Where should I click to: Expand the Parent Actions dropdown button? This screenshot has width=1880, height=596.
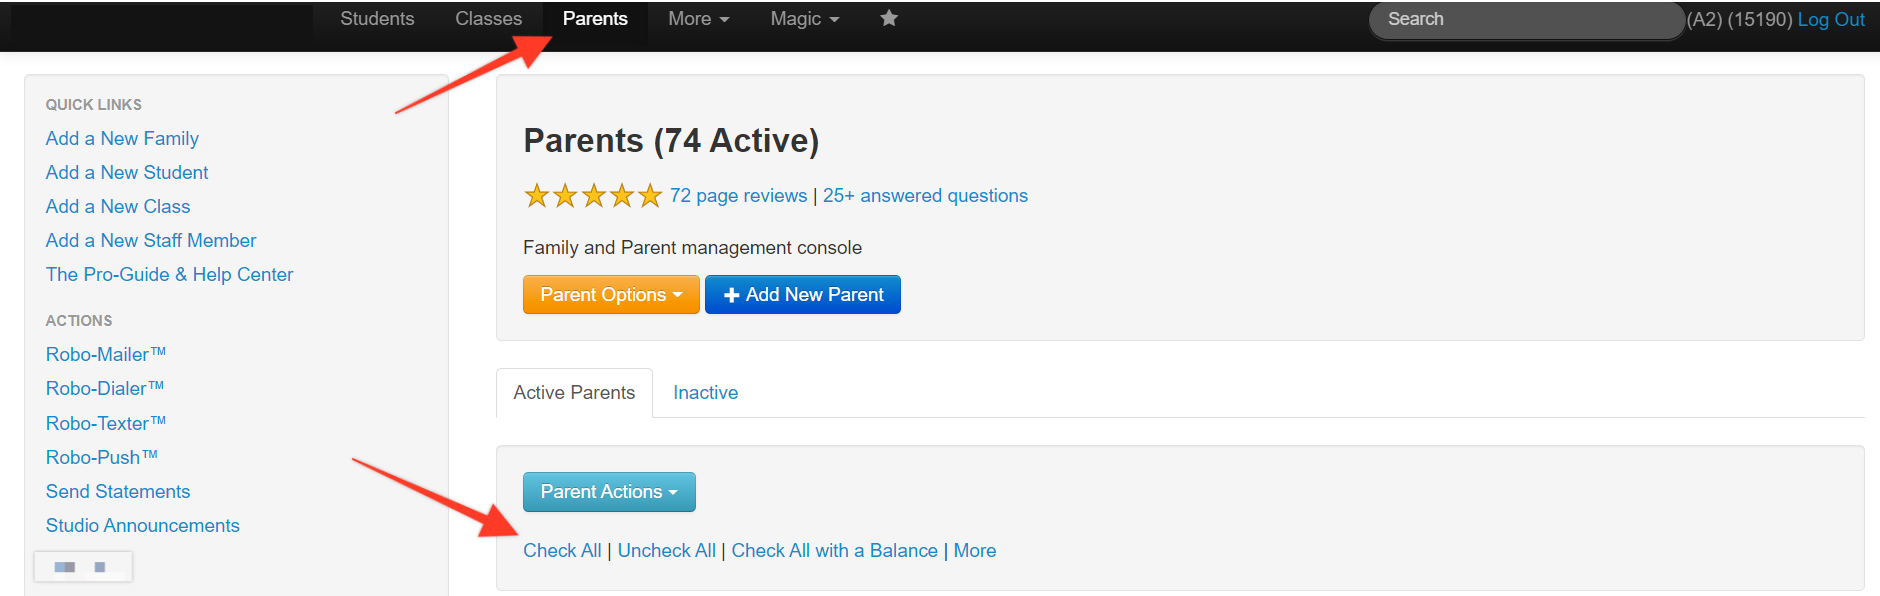point(609,491)
